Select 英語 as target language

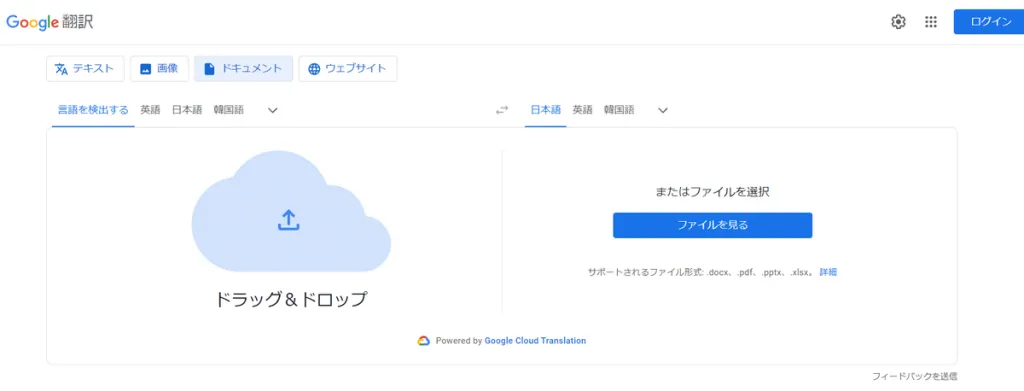583,110
